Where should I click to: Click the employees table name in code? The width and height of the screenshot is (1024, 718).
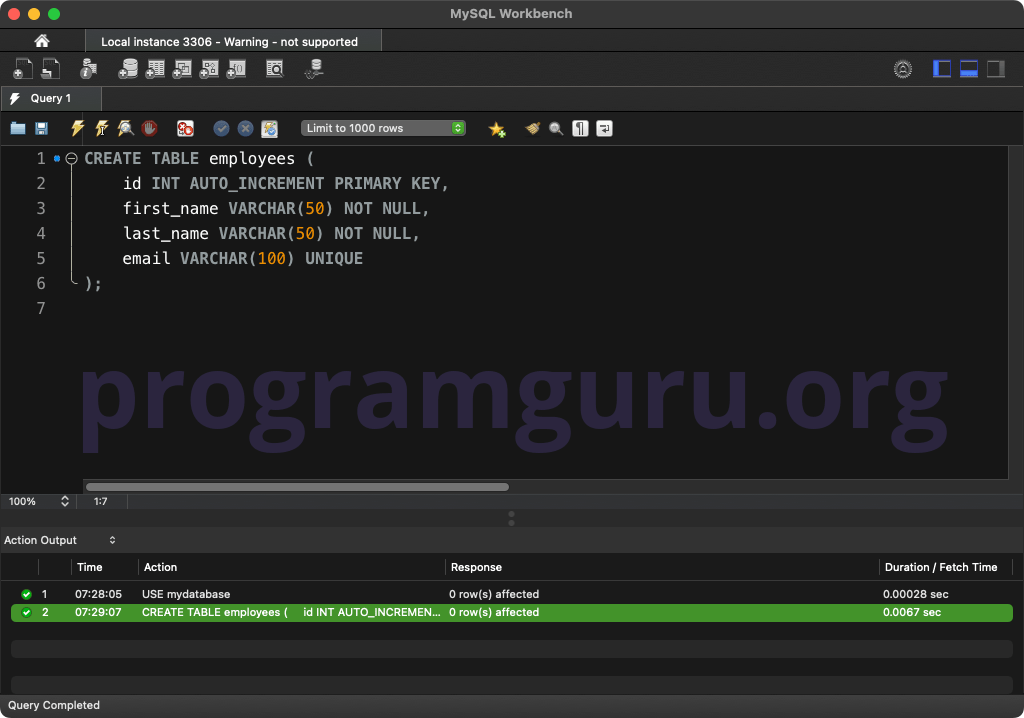(251, 159)
